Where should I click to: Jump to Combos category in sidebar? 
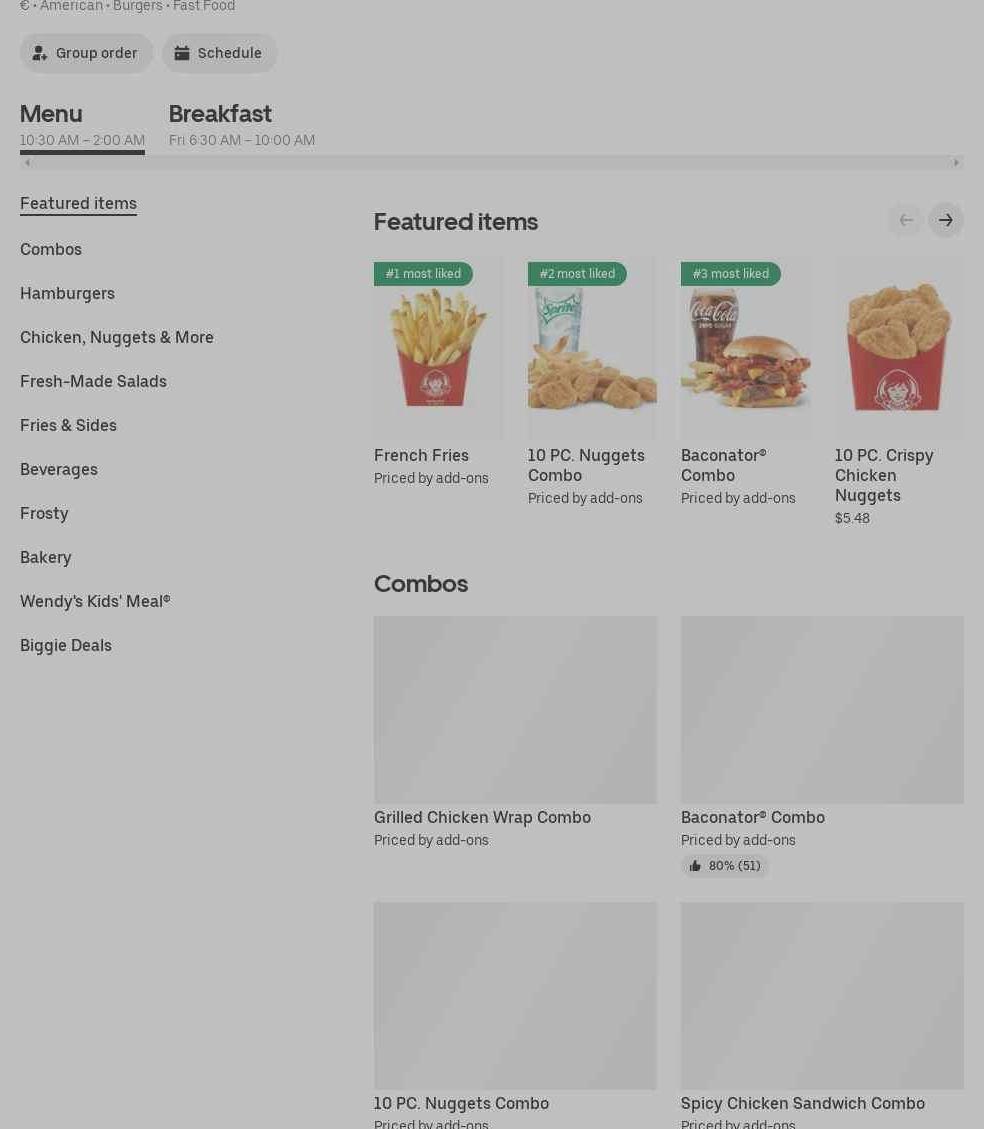pos(51,249)
